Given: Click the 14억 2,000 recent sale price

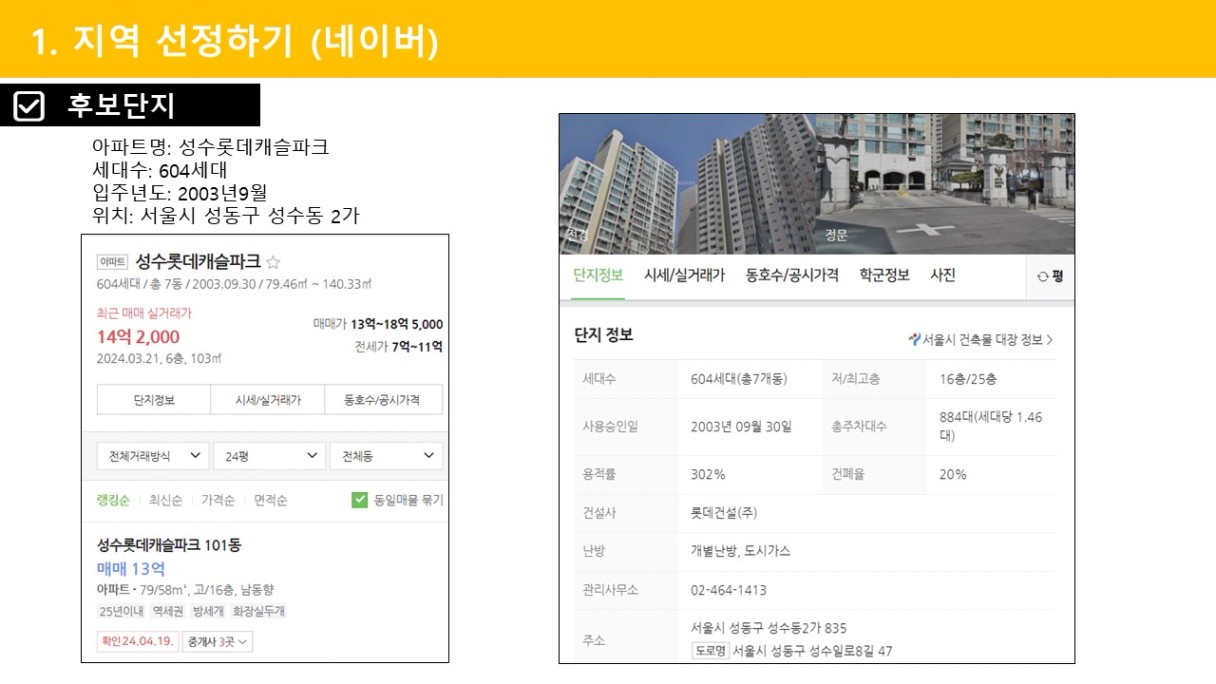Looking at the screenshot, I should pos(138,336).
